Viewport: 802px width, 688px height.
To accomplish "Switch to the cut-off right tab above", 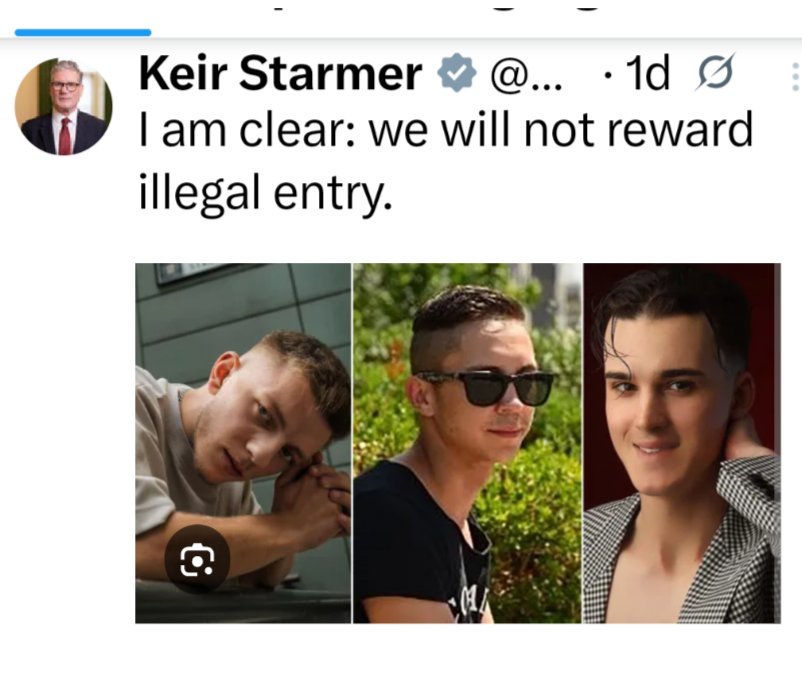I will click(547, 4).
